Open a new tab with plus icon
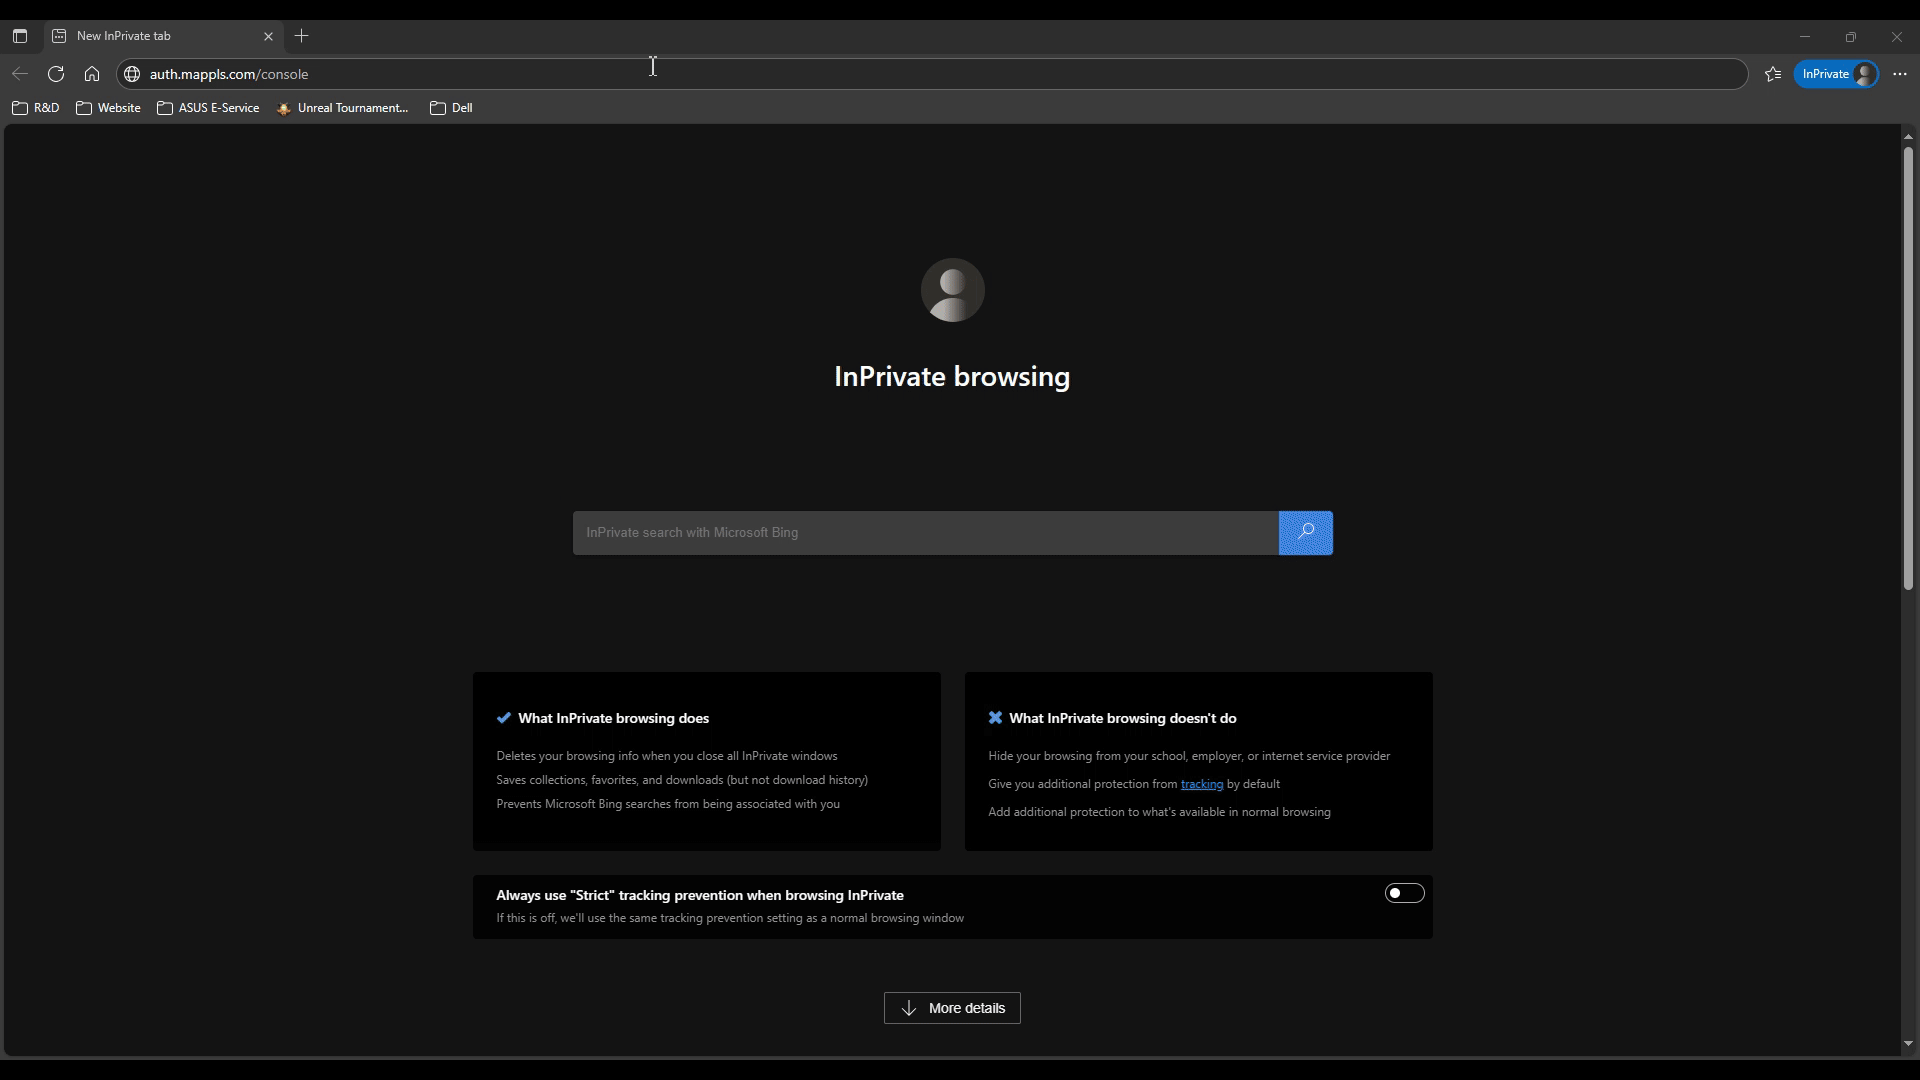1920x1080 pixels. tap(301, 36)
